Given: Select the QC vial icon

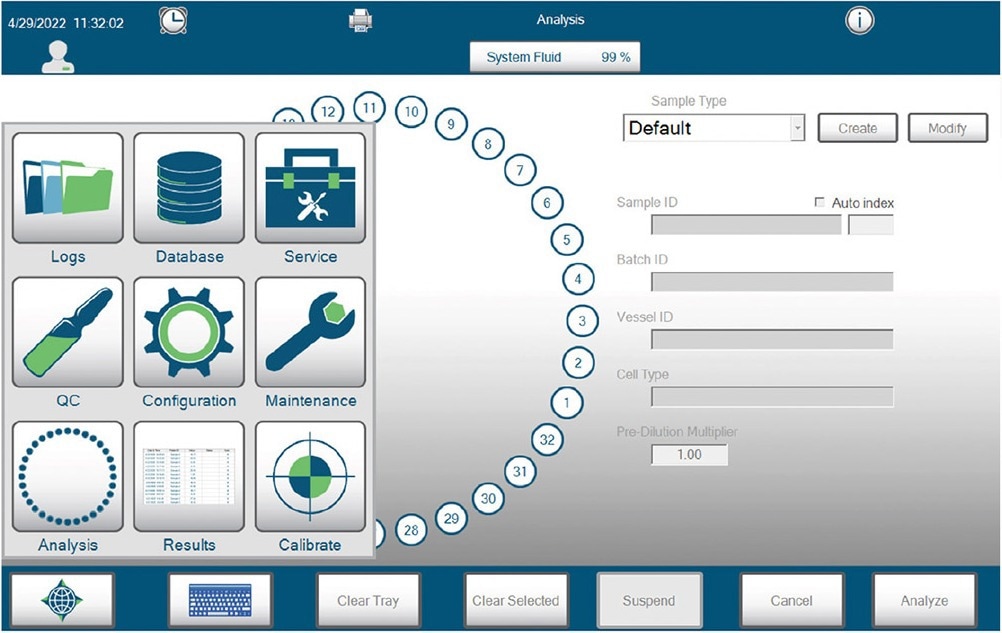Looking at the screenshot, I should click(x=67, y=334).
